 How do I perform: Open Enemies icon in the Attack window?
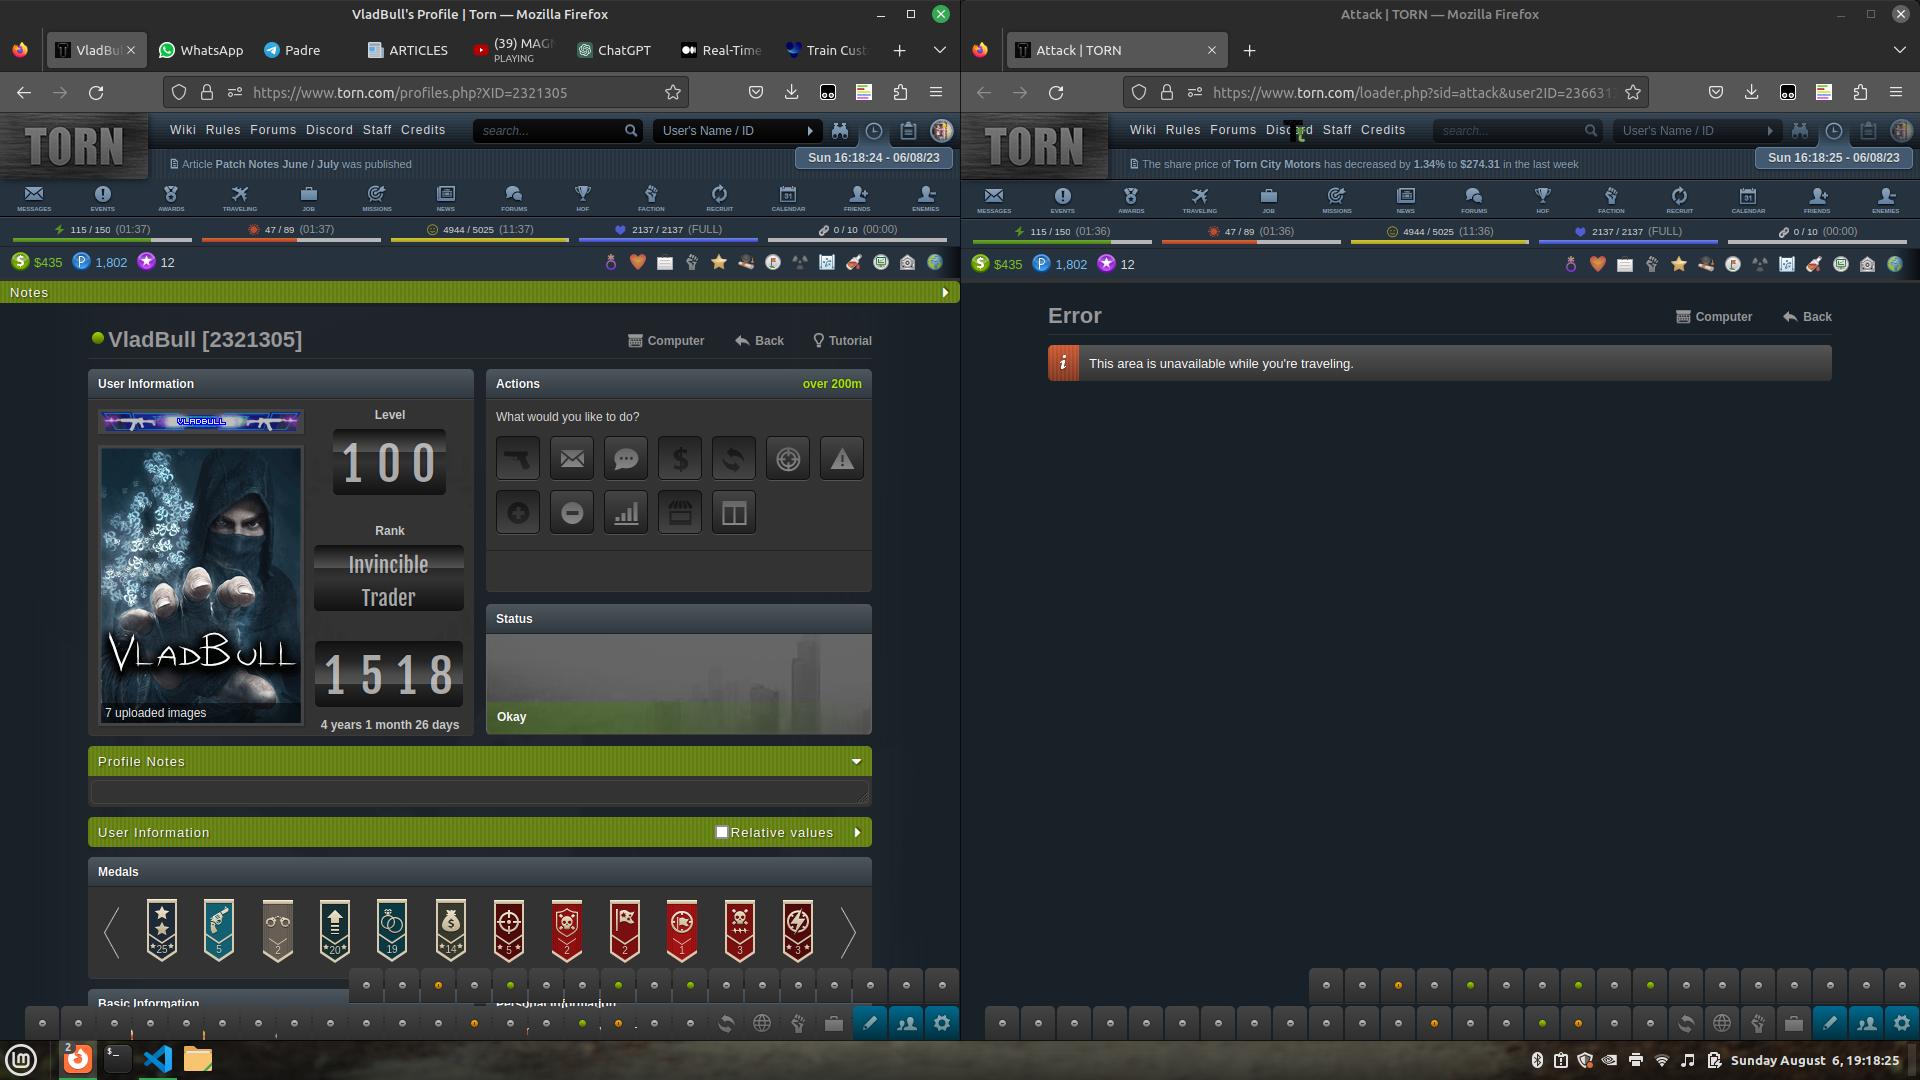tap(1885, 199)
